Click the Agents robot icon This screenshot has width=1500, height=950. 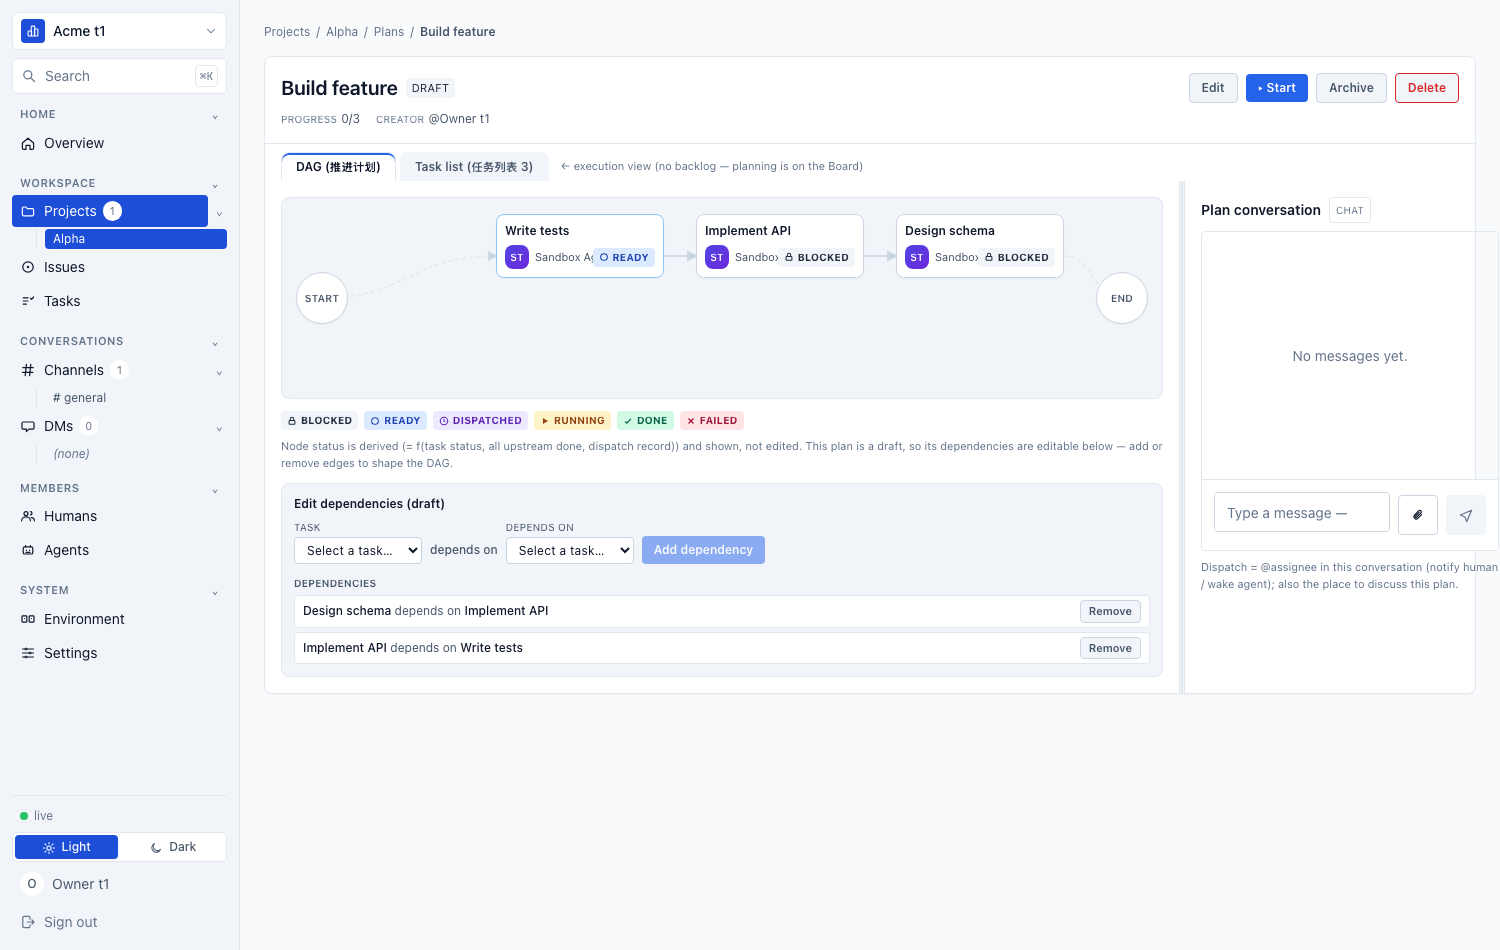(28, 550)
